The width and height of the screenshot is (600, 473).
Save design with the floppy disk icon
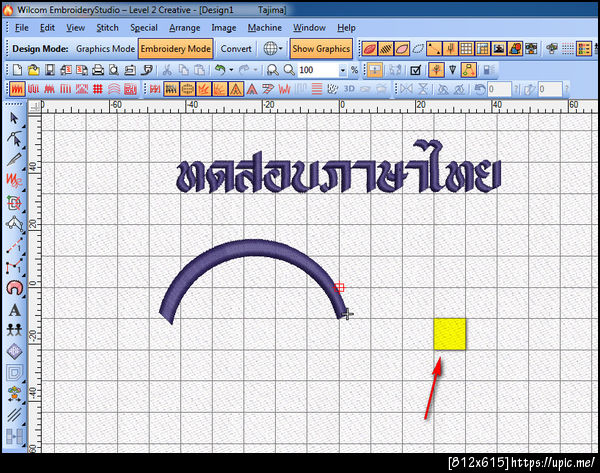click(50, 70)
